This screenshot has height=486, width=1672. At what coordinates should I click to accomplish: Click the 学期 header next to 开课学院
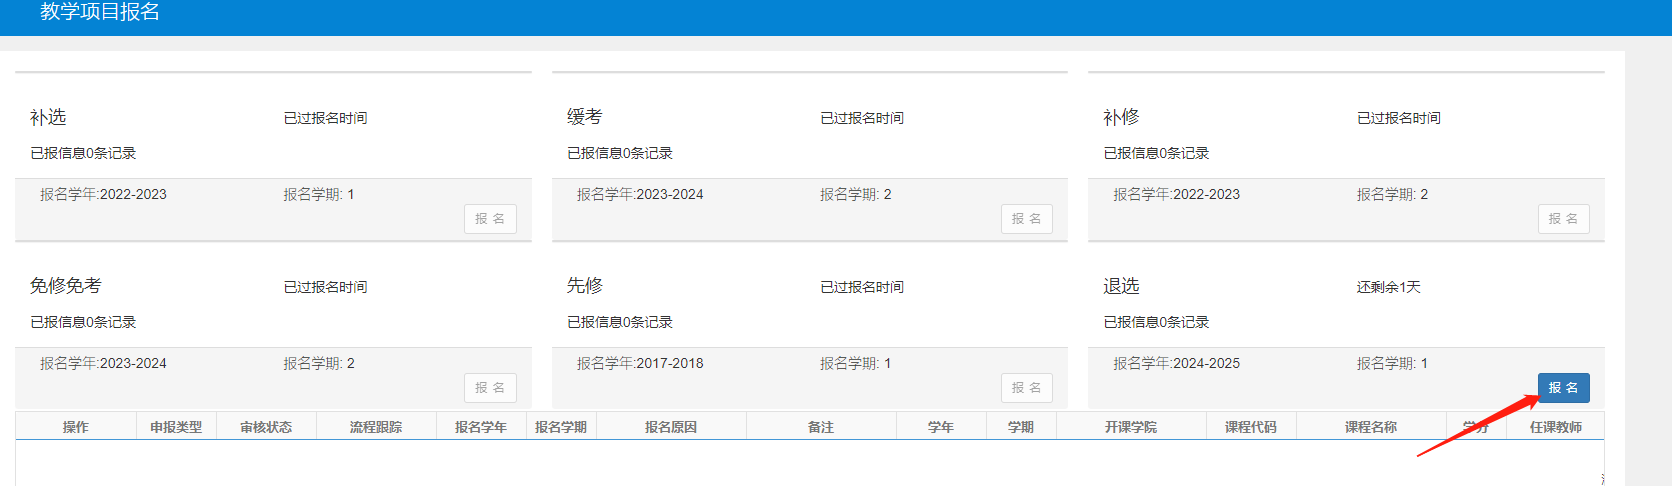point(1021,427)
